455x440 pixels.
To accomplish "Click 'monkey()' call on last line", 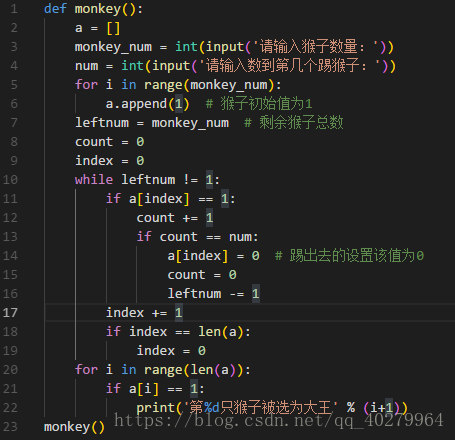I will click(x=74, y=427).
